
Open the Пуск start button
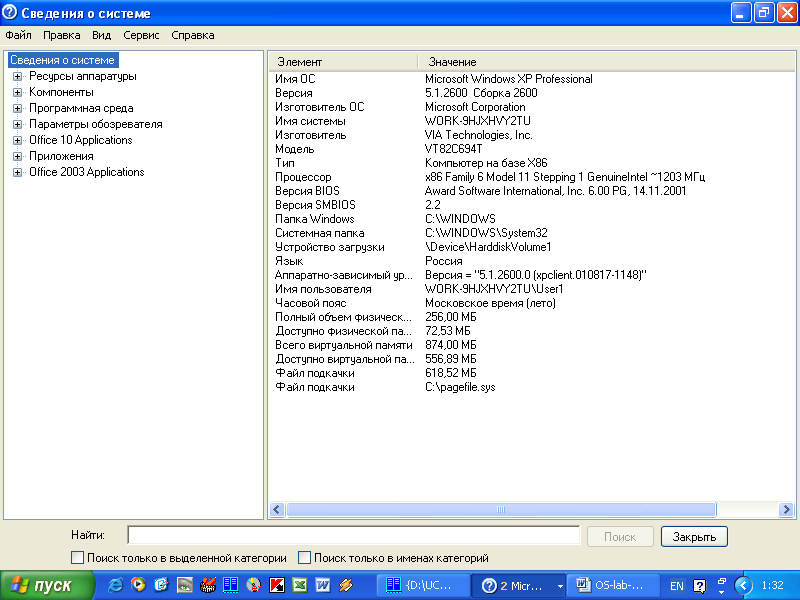[47, 585]
